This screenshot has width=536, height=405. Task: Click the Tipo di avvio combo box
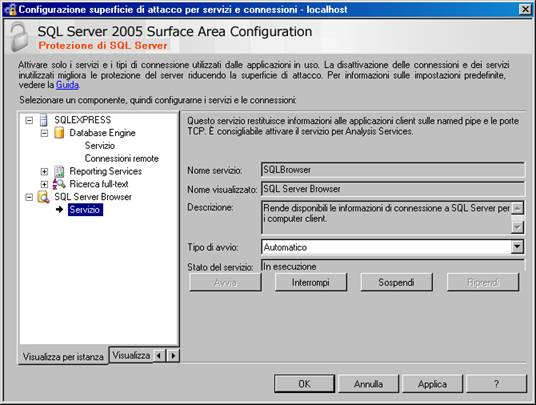click(392, 247)
